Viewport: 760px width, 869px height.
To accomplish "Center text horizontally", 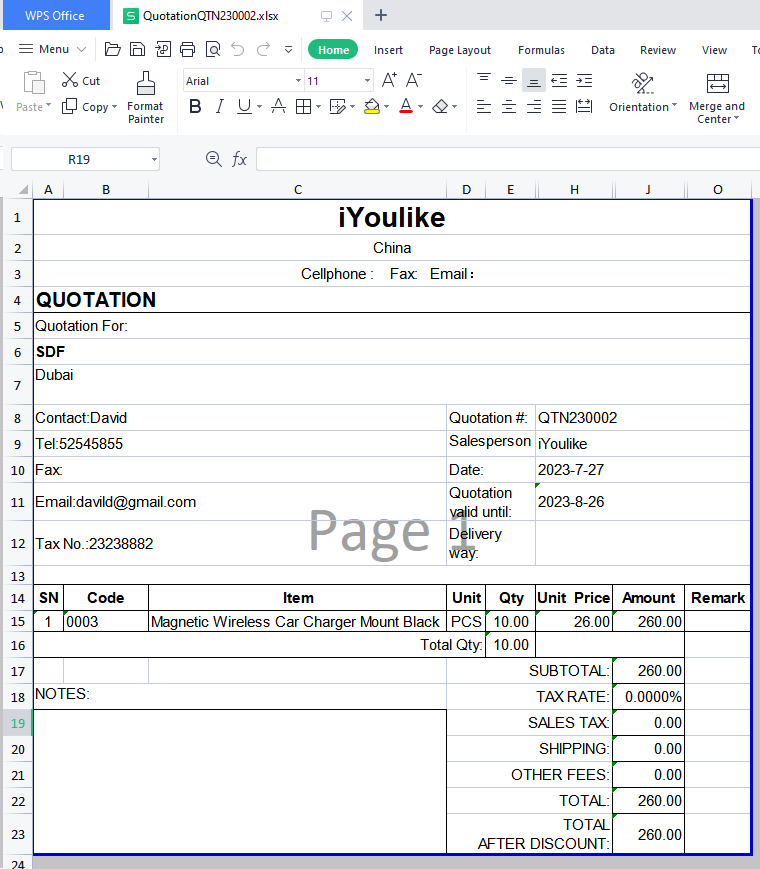I will (509, 106).
